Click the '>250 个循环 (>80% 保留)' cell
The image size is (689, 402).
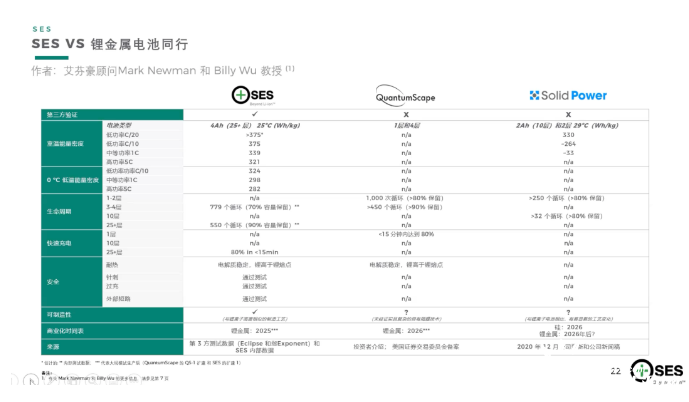[567, 198]
